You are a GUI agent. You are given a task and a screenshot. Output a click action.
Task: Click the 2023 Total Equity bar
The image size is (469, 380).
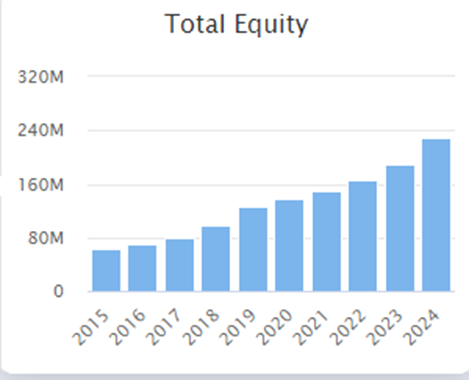tap(400, 228)
